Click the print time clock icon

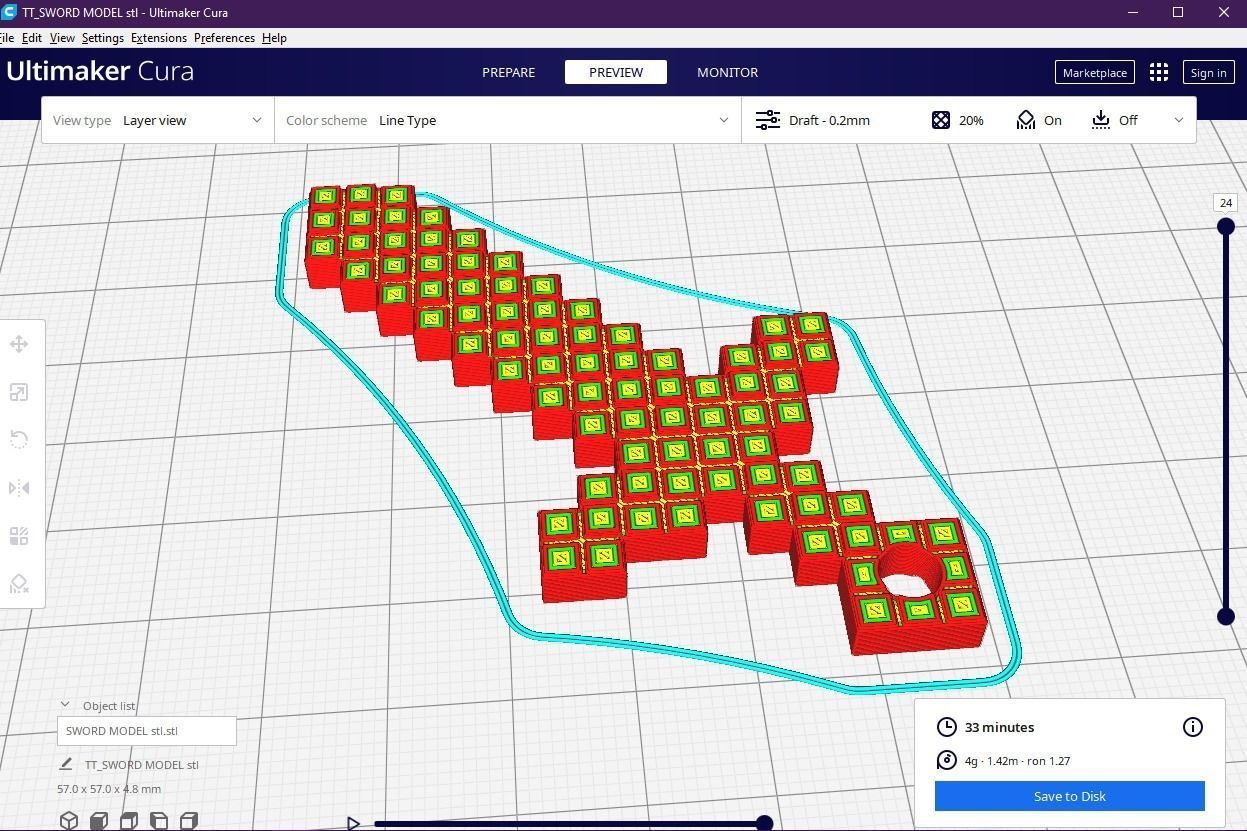point(946,727)
